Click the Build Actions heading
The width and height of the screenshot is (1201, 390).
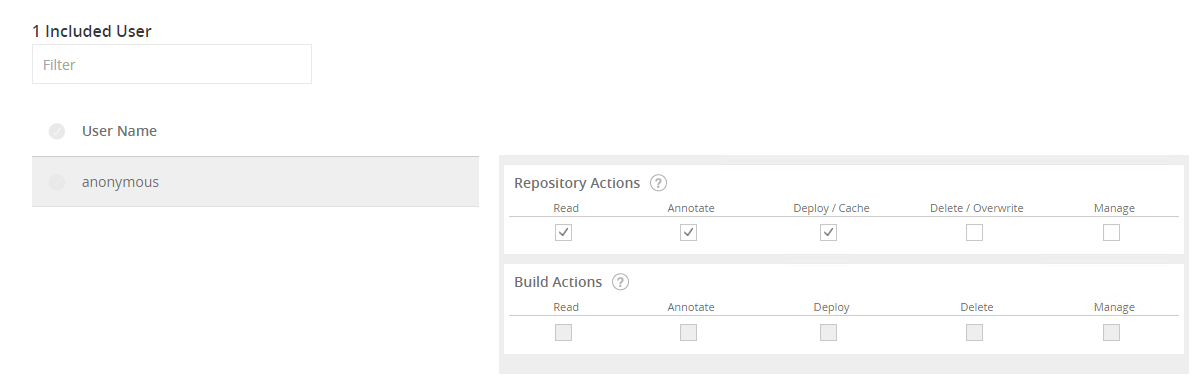coord(558,282)
